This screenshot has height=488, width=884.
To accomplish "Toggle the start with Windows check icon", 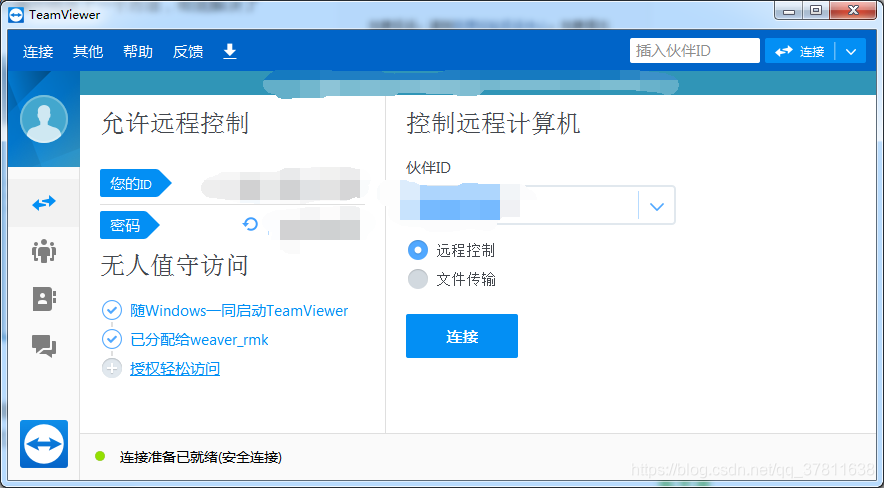I will [x=112, y=310].
